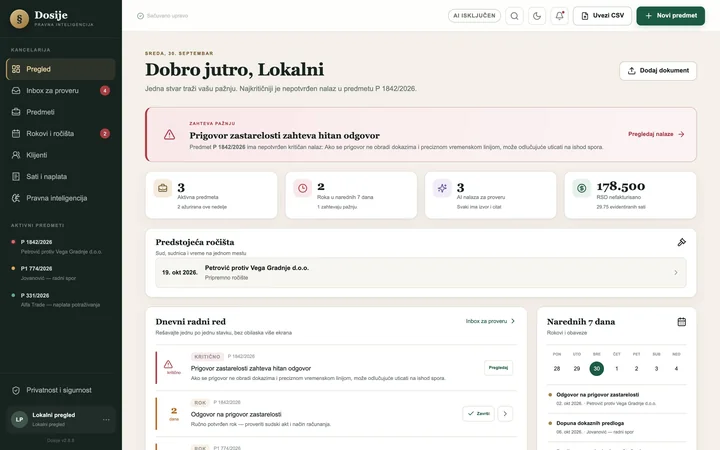Expand chevron next to Završi button

(505, 414)
